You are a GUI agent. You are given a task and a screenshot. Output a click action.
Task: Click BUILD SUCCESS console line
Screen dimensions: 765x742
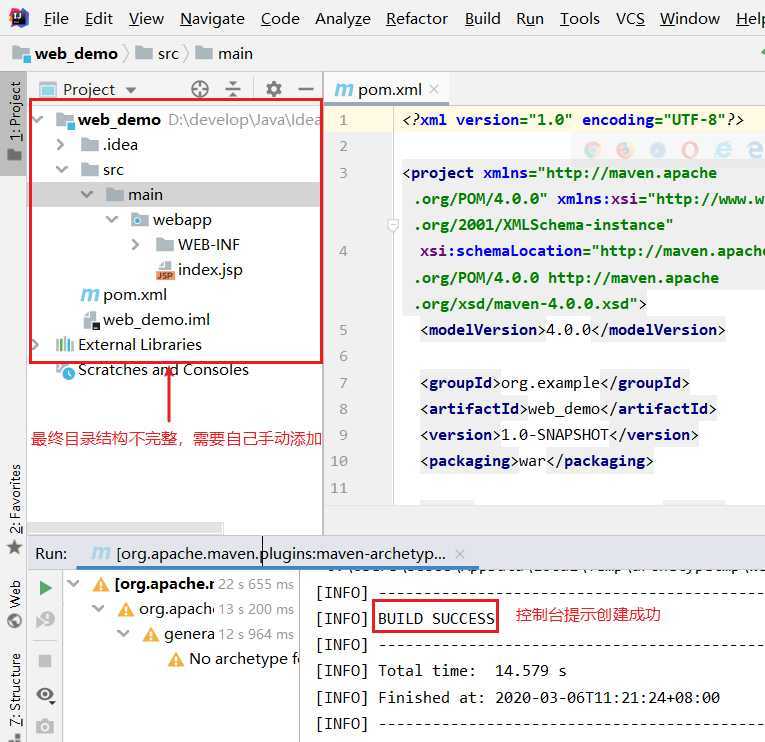tap(436, 618)
